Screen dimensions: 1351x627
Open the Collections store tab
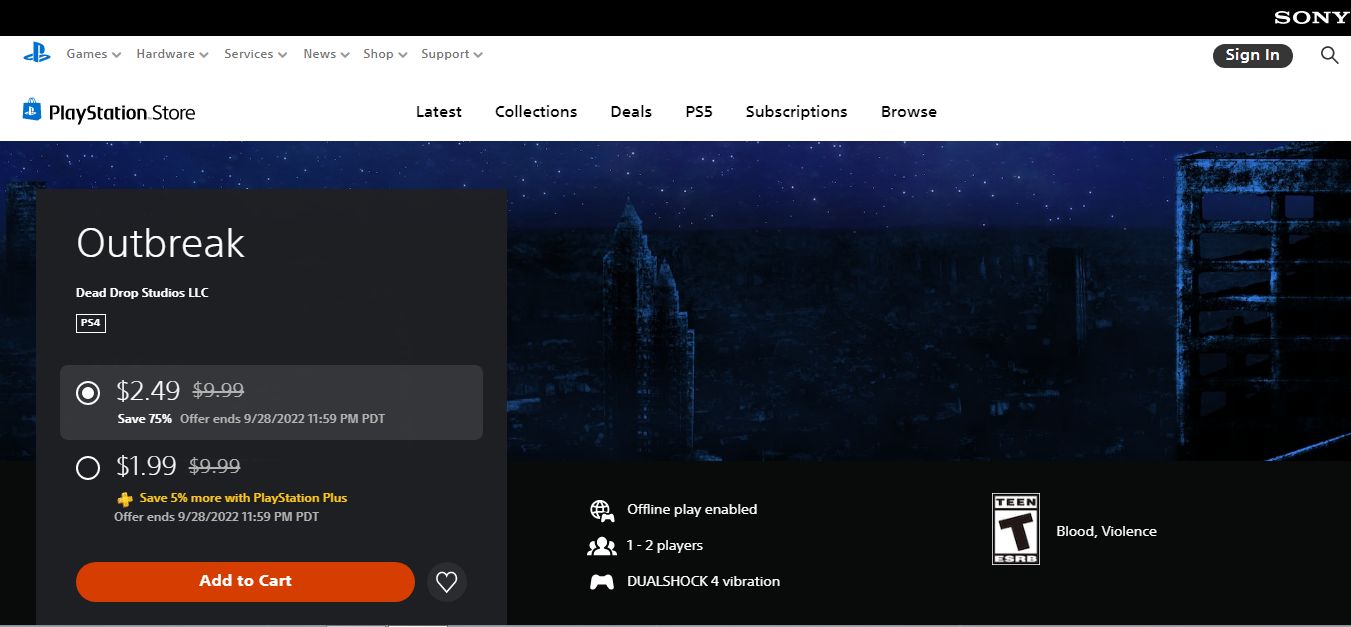pos(536,112)
